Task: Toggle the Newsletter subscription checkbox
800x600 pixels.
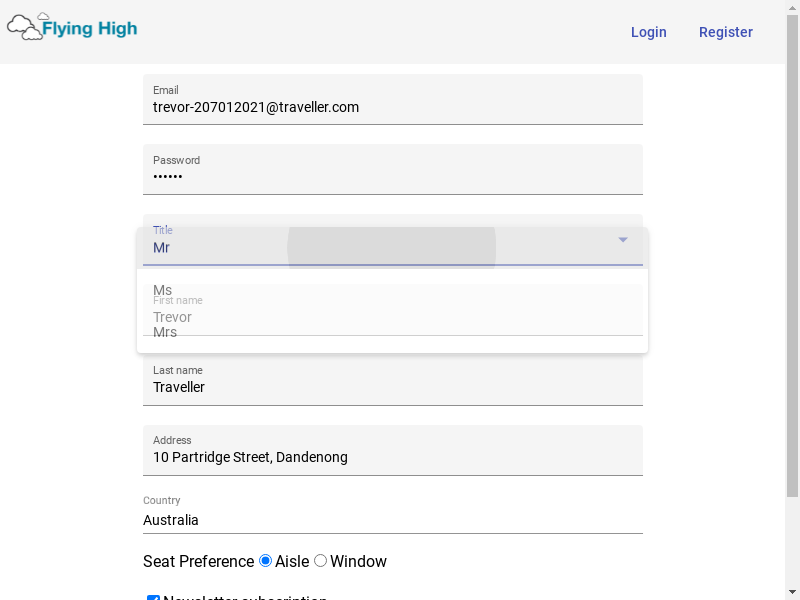Action: pyautogui.click(x=153, y=599)
